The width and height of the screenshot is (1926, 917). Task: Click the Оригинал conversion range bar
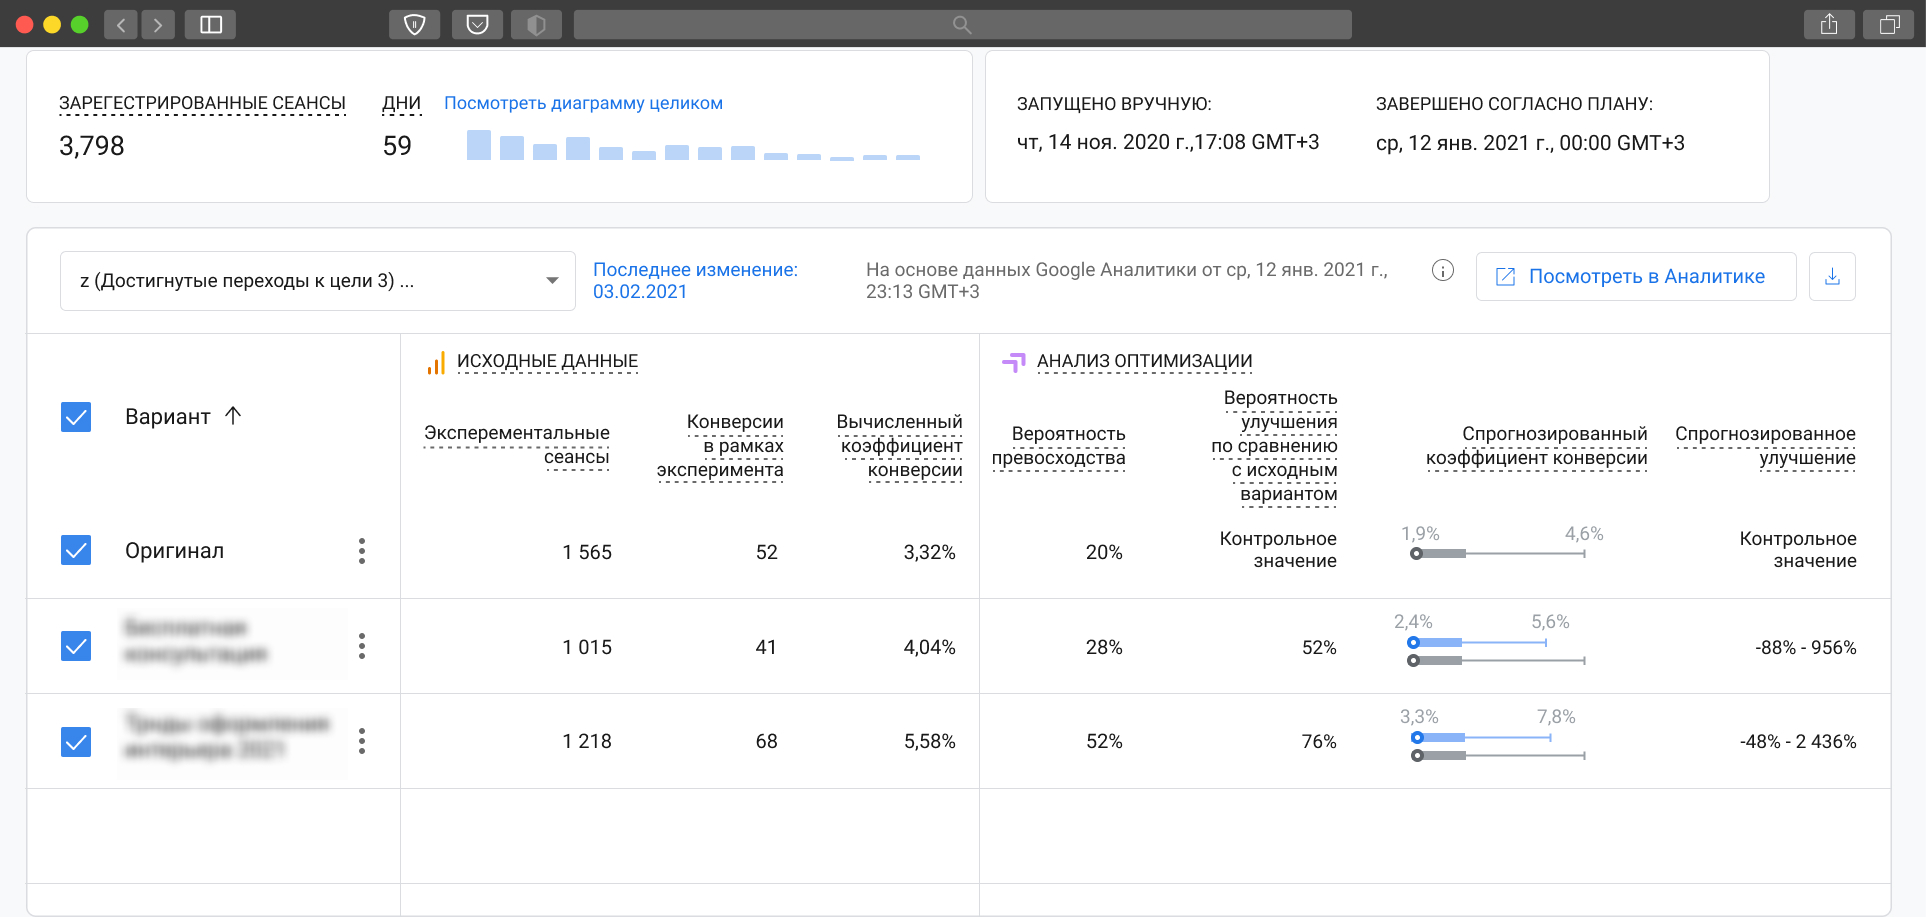[x=1499, y=553]
